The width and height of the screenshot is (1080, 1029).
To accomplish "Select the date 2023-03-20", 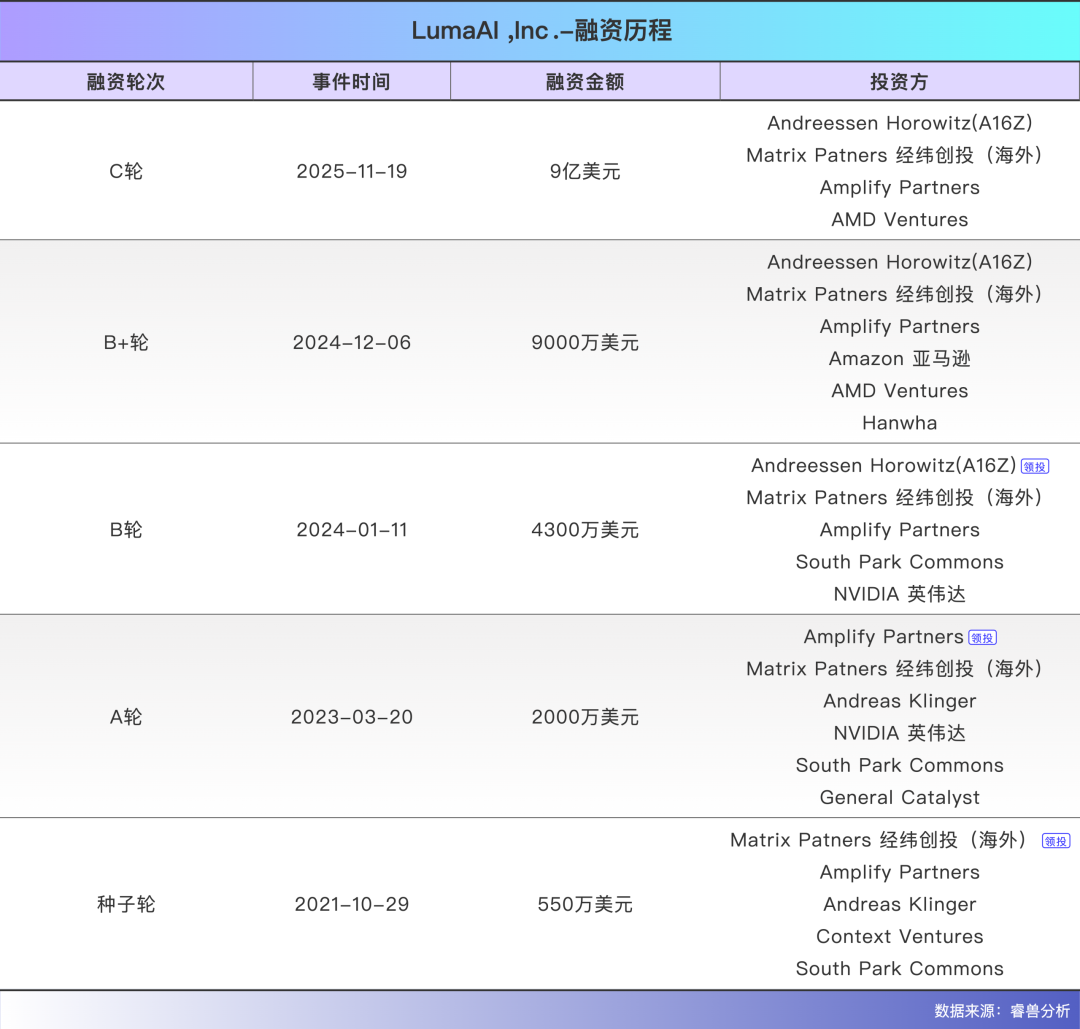I will (351, 717).
